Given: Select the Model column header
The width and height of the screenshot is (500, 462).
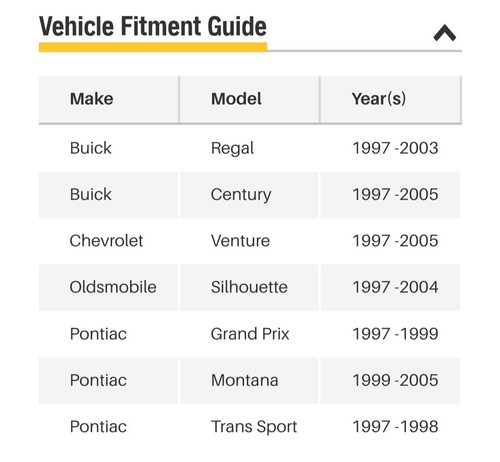Looking at the screenshot, I should 236,99.
